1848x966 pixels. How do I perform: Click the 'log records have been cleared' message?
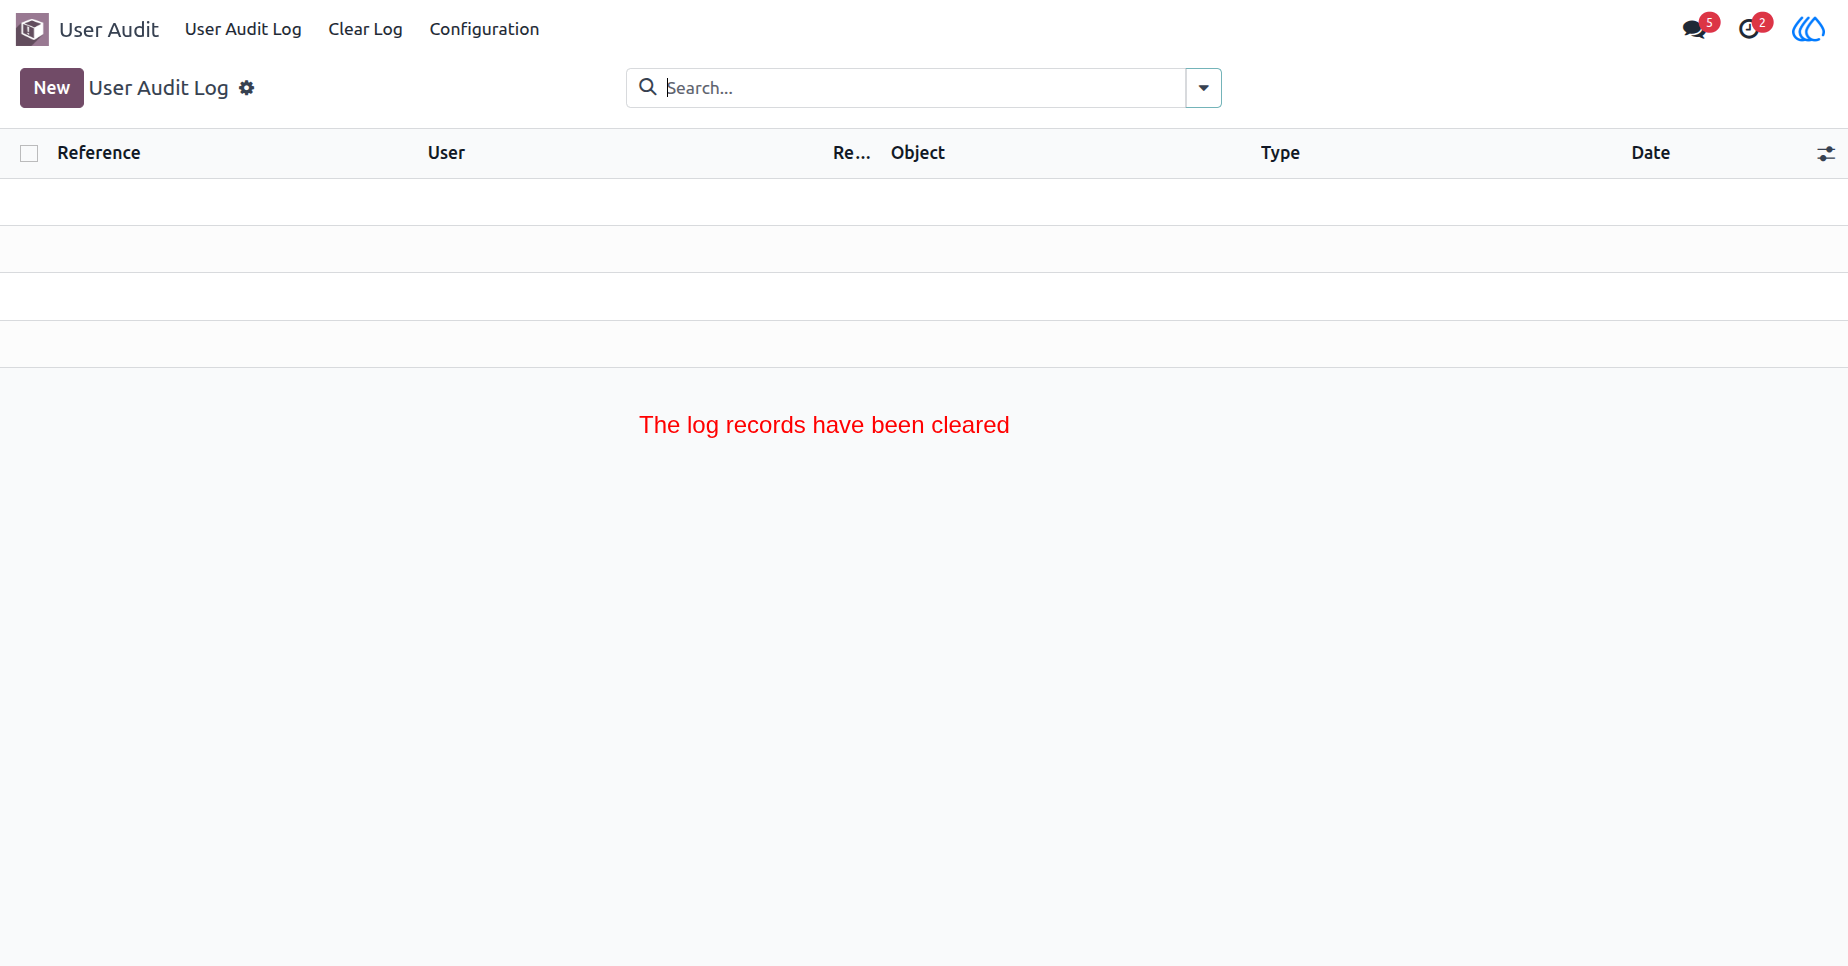tap(824, 425)
